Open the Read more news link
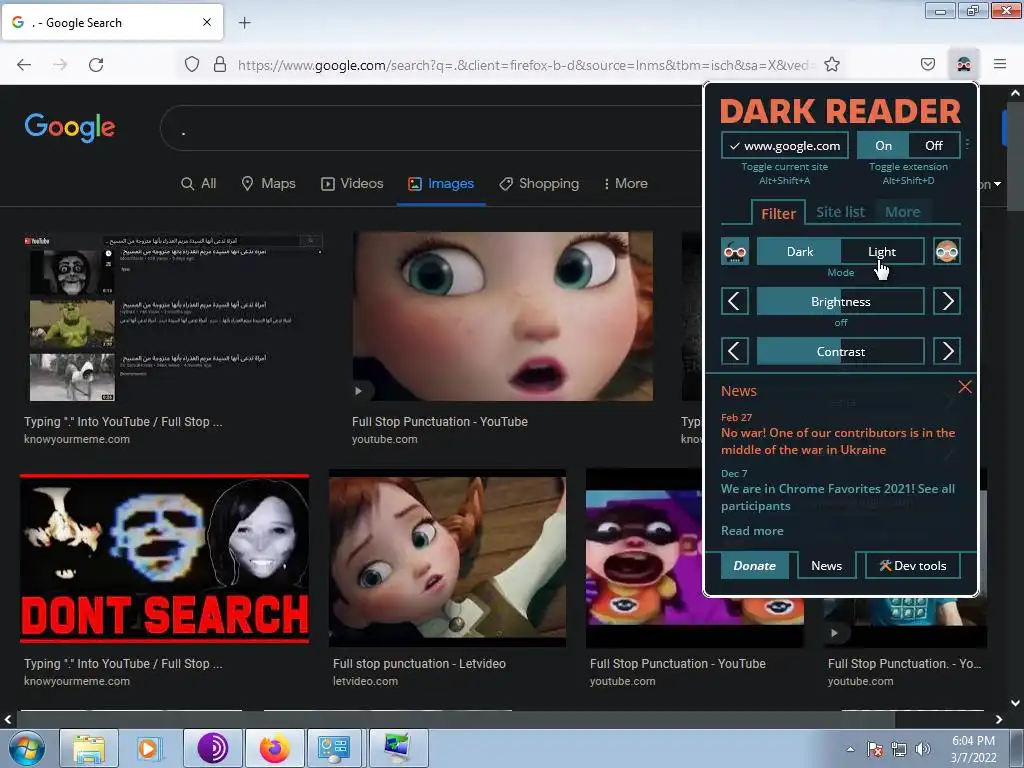Image resolution: width=1024 pixels, height=768 pixels. point(752,531)
